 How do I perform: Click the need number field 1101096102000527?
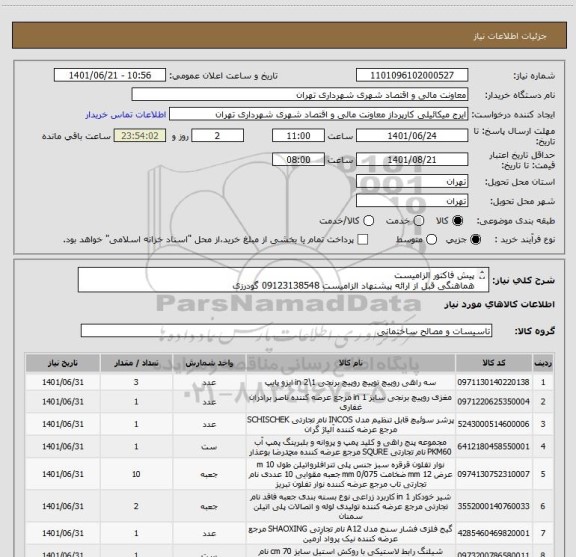click(x=412, y=75)
